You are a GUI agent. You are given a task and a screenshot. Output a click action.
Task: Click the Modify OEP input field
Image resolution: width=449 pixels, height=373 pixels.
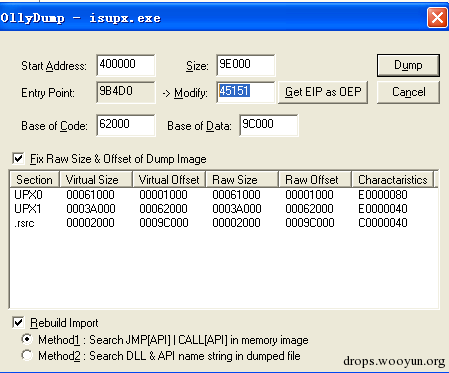pos(246,92)
